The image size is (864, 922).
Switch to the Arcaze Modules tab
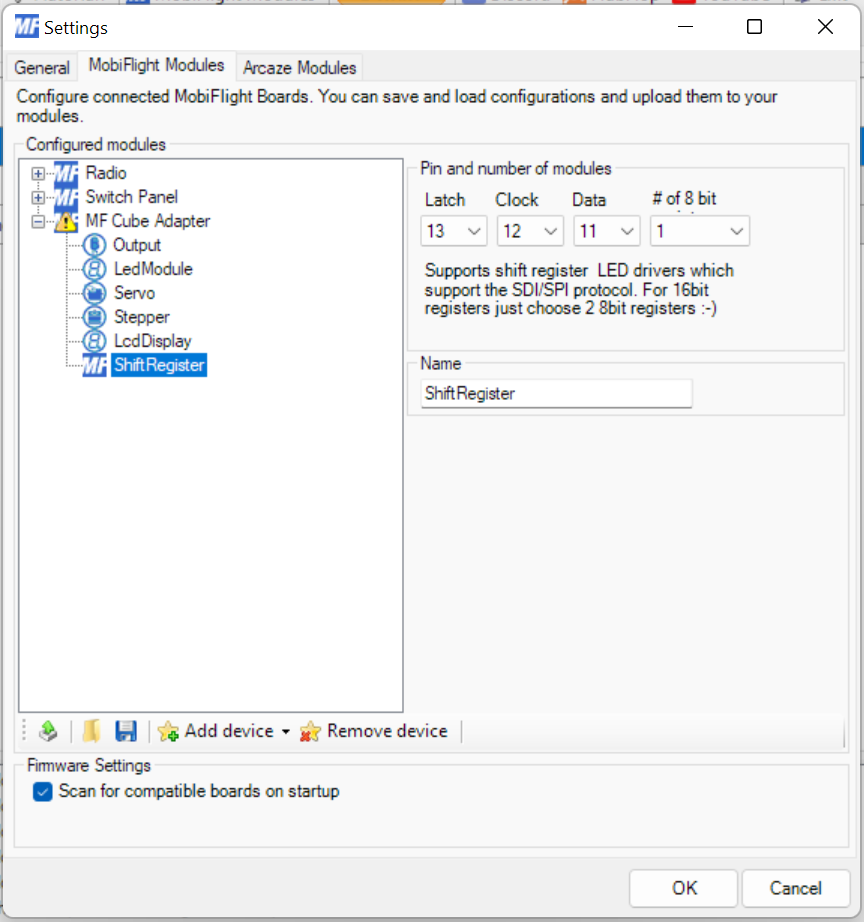pyautogui.click(x=299, y=68)
